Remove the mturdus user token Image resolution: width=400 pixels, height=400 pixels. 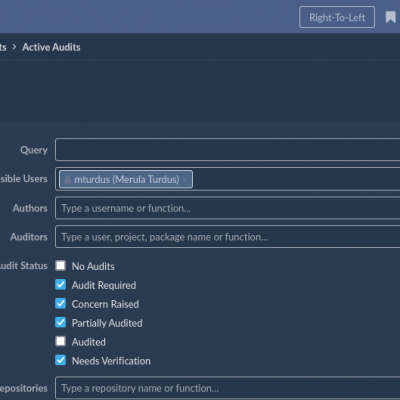pyautogui.click(x=185, y=180)
